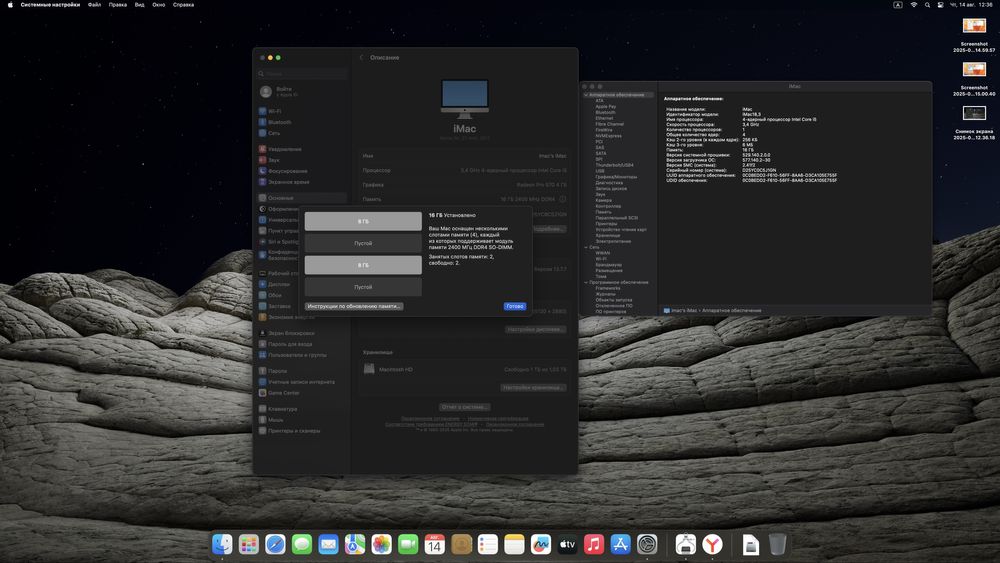Select Apple Pay in System Information sidebar
The image size is (1000, 563).
(x=606, y=106)
